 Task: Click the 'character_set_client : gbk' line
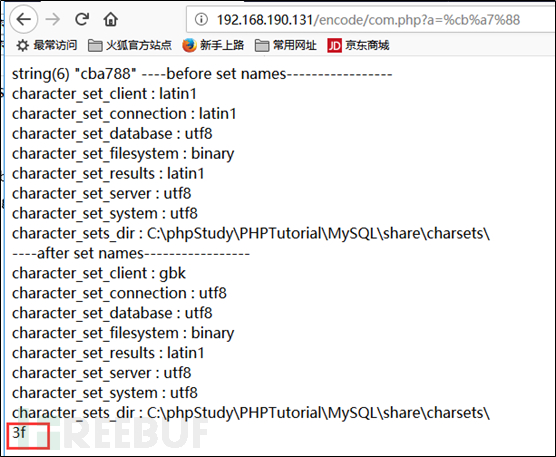pos(99,273)
